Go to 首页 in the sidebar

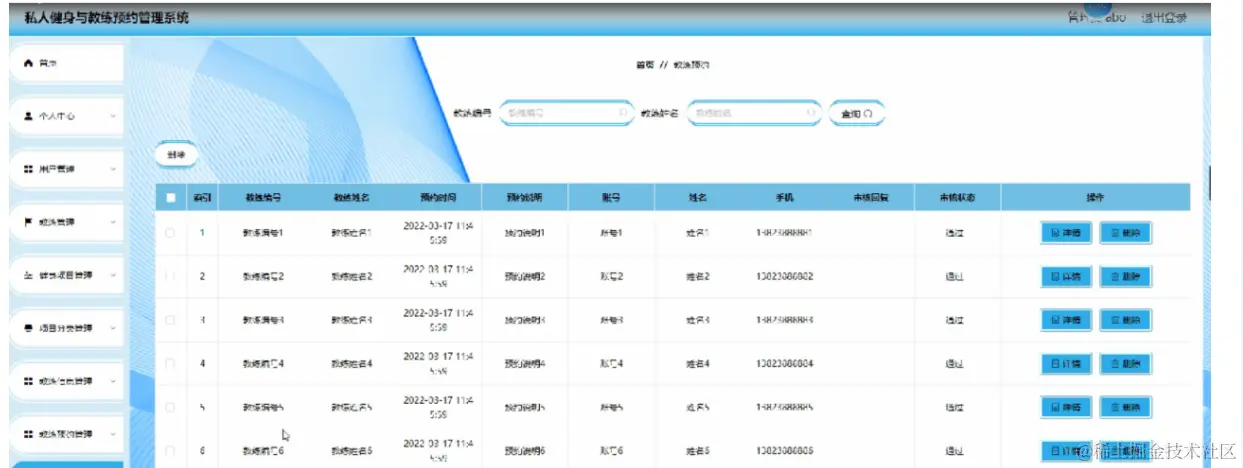coord(66,63)
